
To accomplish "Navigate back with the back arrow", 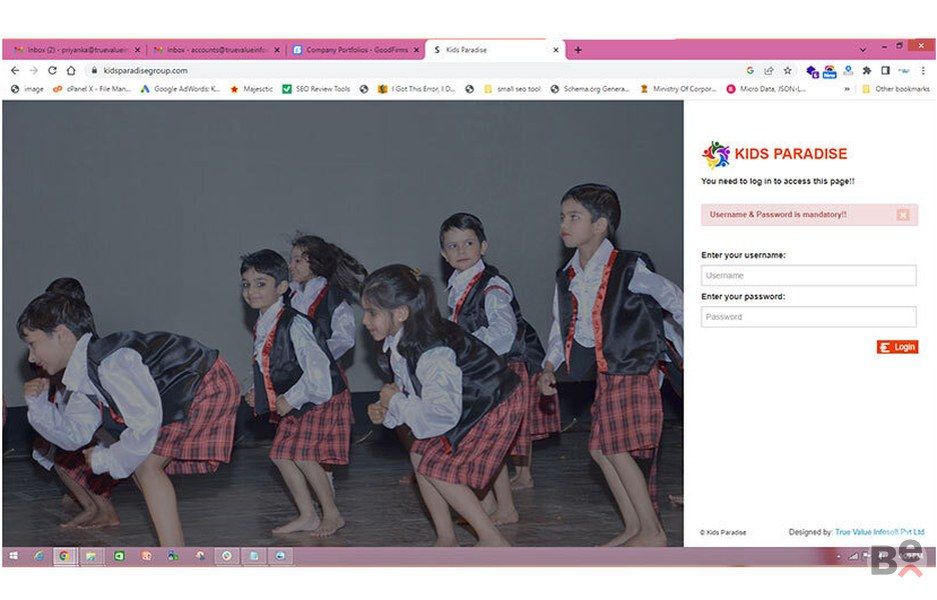I will (15, 71).
